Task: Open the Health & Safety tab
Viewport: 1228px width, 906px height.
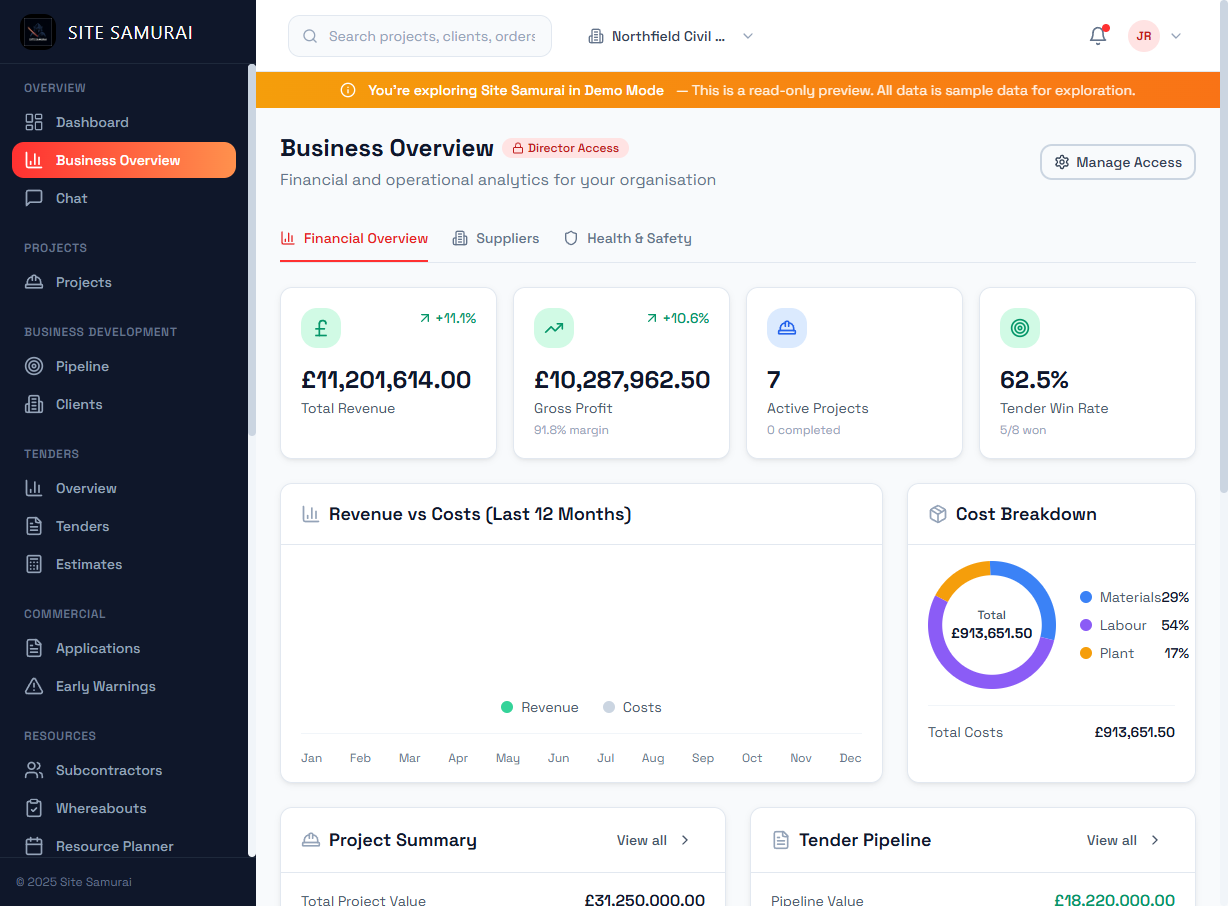Action: pyautogui.click(x=627, y=238)
